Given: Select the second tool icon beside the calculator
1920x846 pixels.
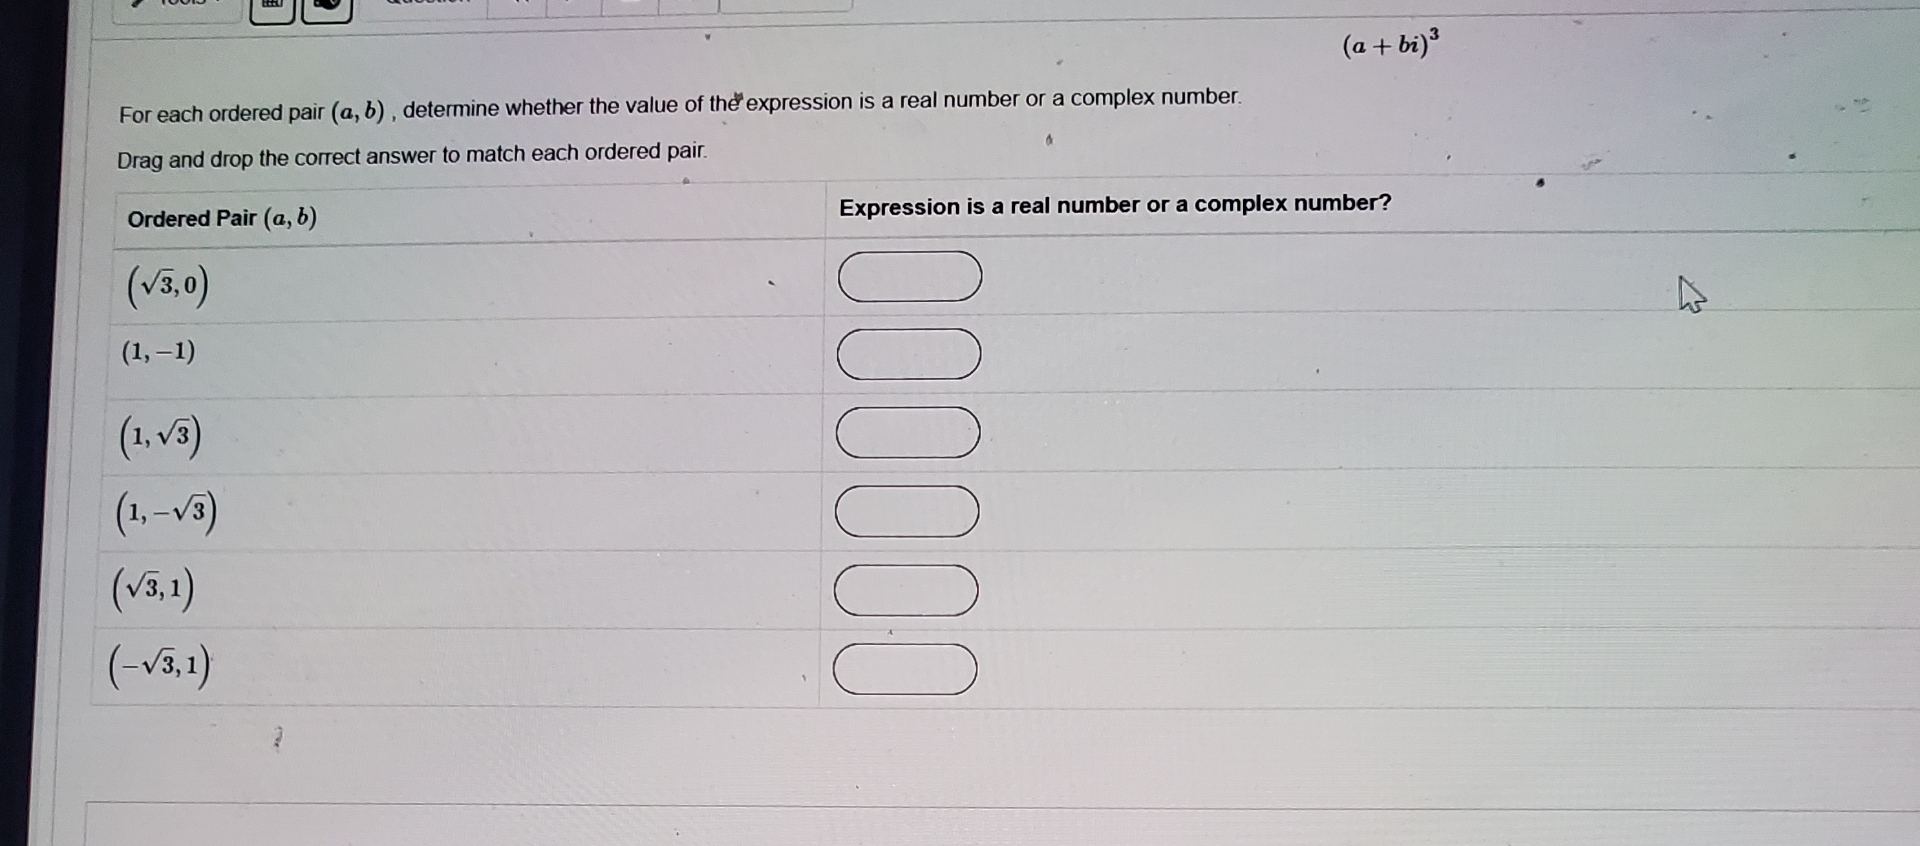Looking at the screenshot, I should 325,8.
